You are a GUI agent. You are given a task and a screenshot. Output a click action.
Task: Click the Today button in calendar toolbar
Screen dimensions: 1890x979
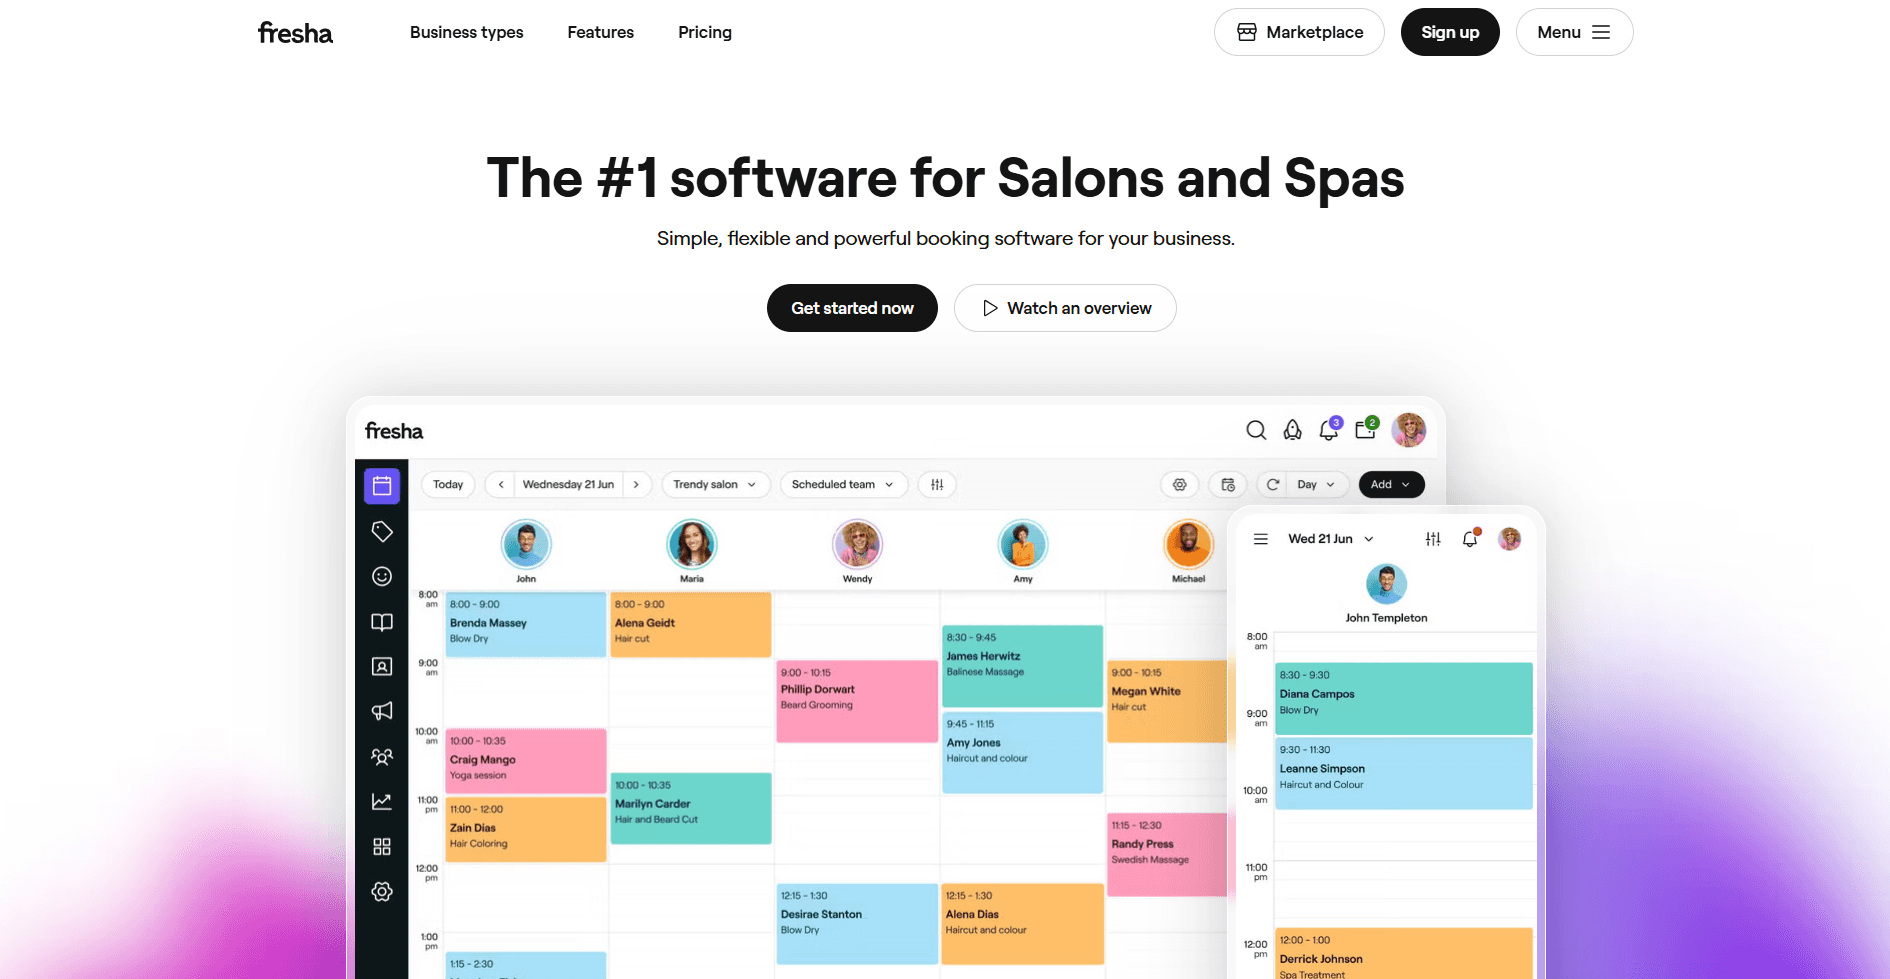pos(448,485)
